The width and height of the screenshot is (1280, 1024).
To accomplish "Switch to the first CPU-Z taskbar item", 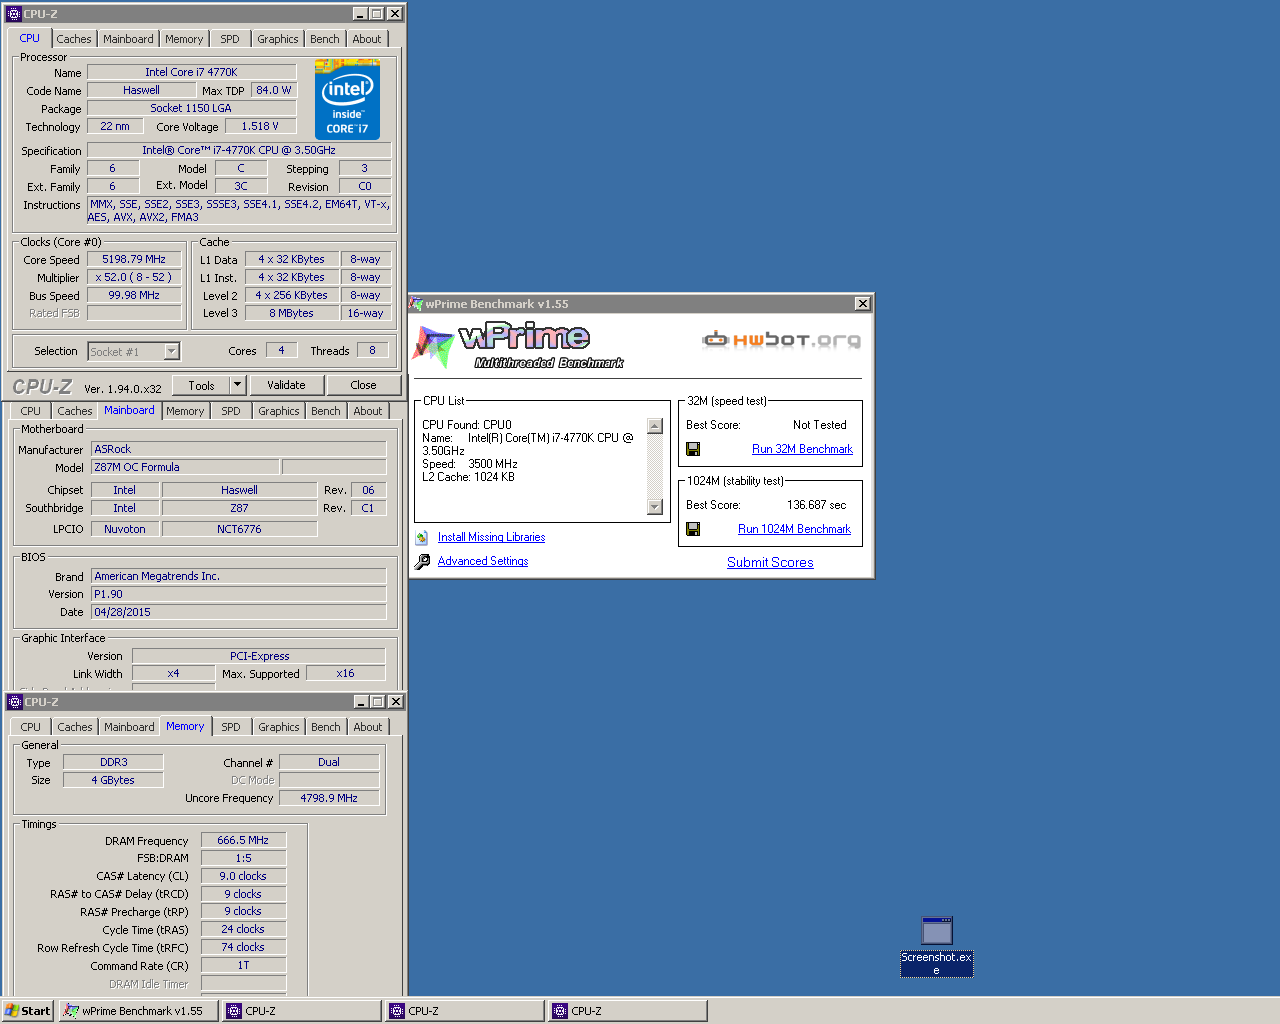I will coord(302,1011).
